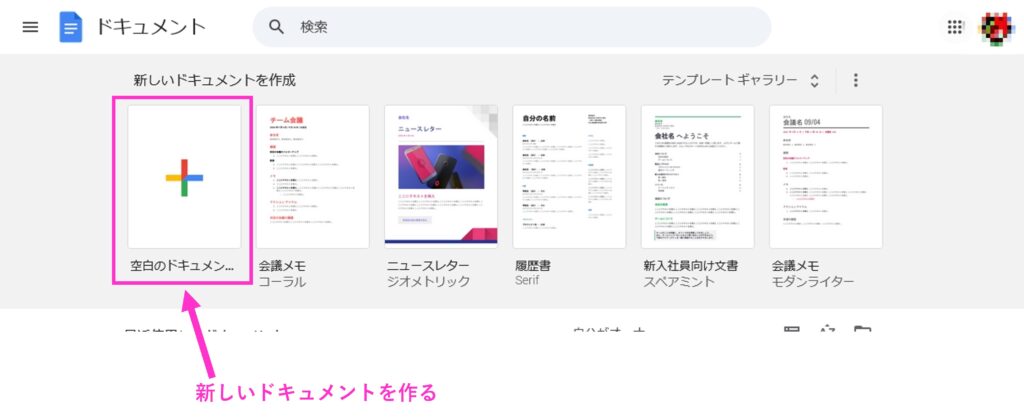Expand the テンプレート ギャラリー
The image size is (1024, 418).
click(740, 80)
